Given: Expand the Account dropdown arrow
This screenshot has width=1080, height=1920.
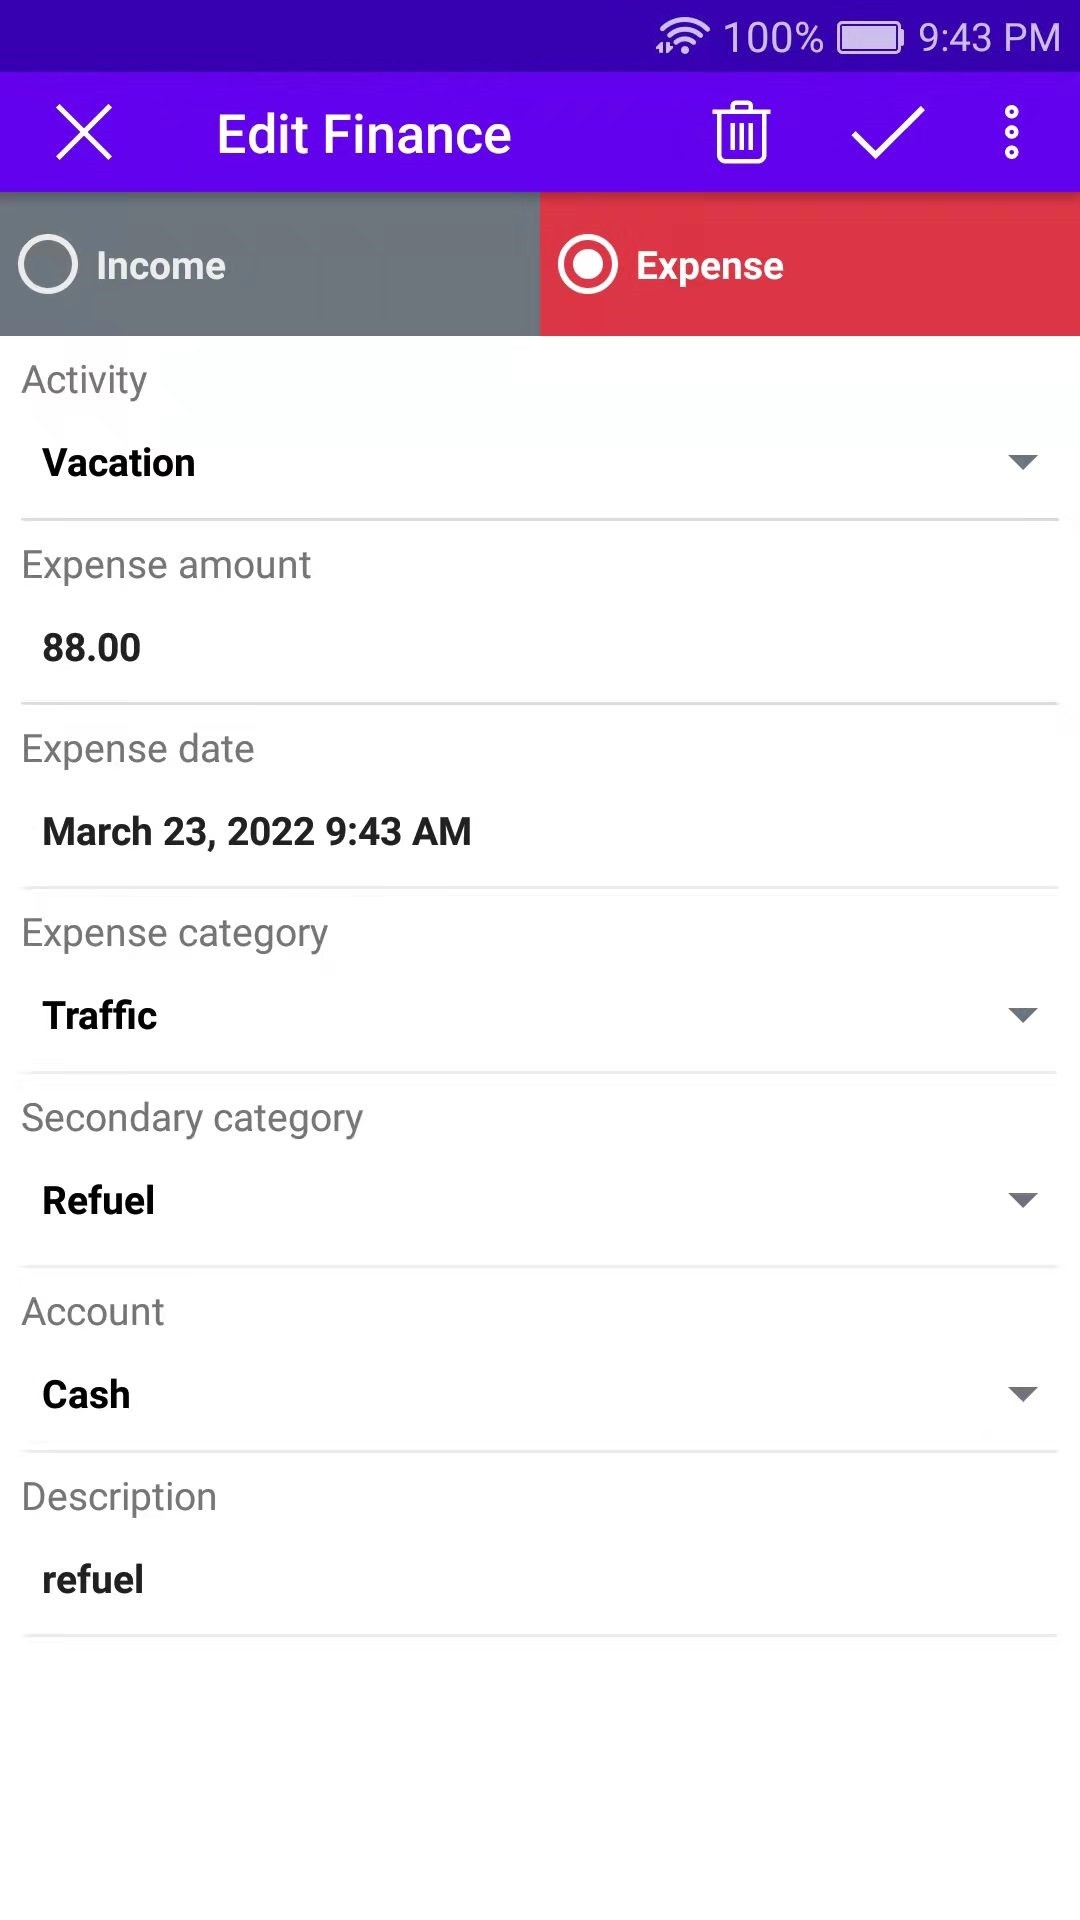Looking at the screenshot, I should [x=1022, y=1394].
